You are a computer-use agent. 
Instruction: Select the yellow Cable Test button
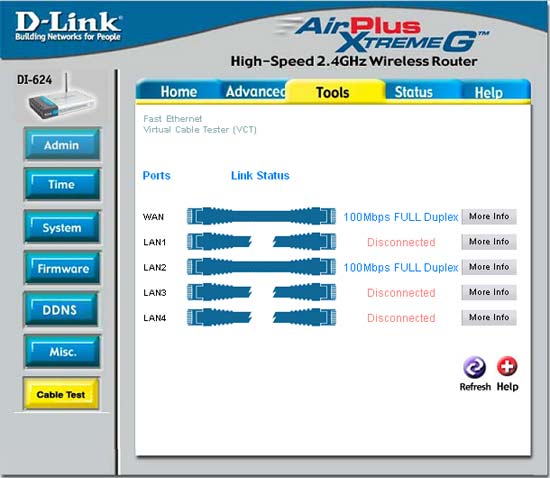click(61, 394)
